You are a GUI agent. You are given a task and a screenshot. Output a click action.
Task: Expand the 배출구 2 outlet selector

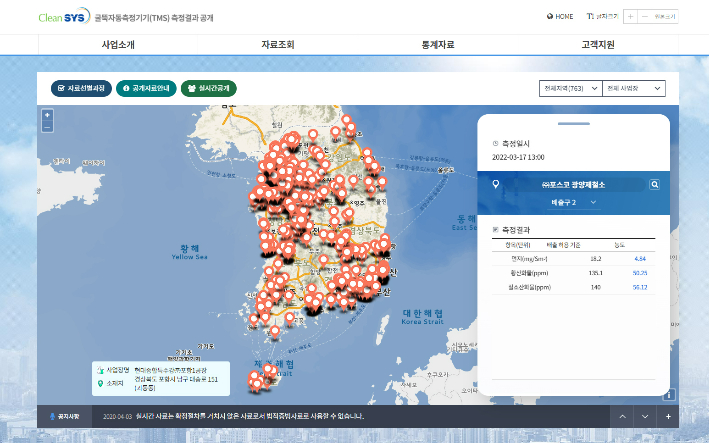(574, 203)
